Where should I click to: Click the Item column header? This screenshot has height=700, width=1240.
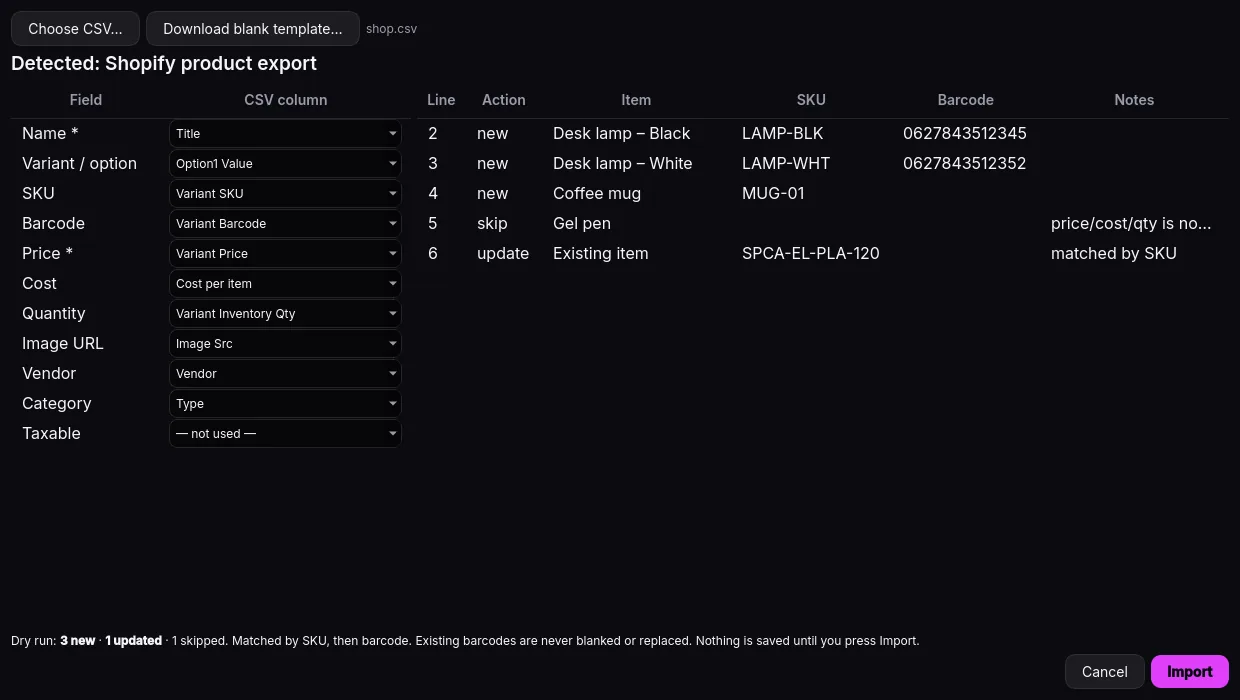pos(636,100)
